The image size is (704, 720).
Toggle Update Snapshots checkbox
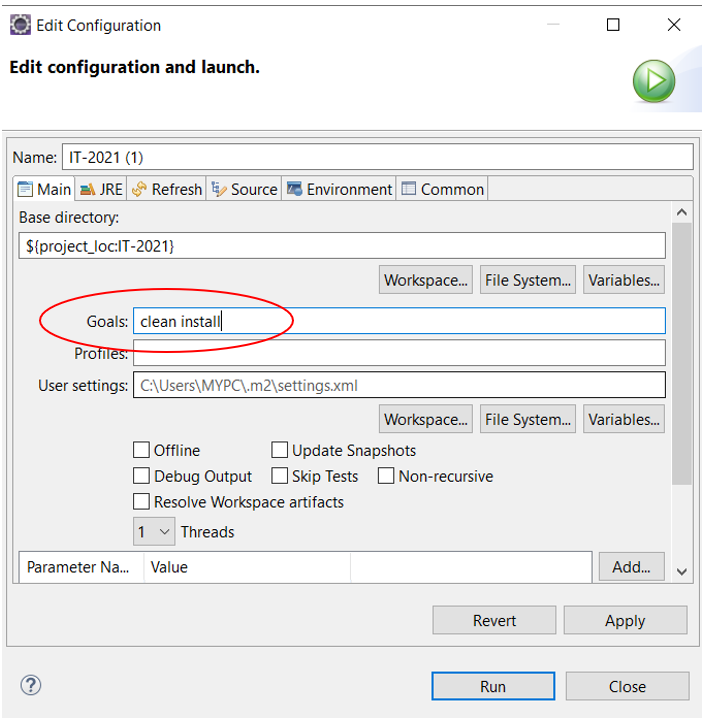(x=279, y=450)
